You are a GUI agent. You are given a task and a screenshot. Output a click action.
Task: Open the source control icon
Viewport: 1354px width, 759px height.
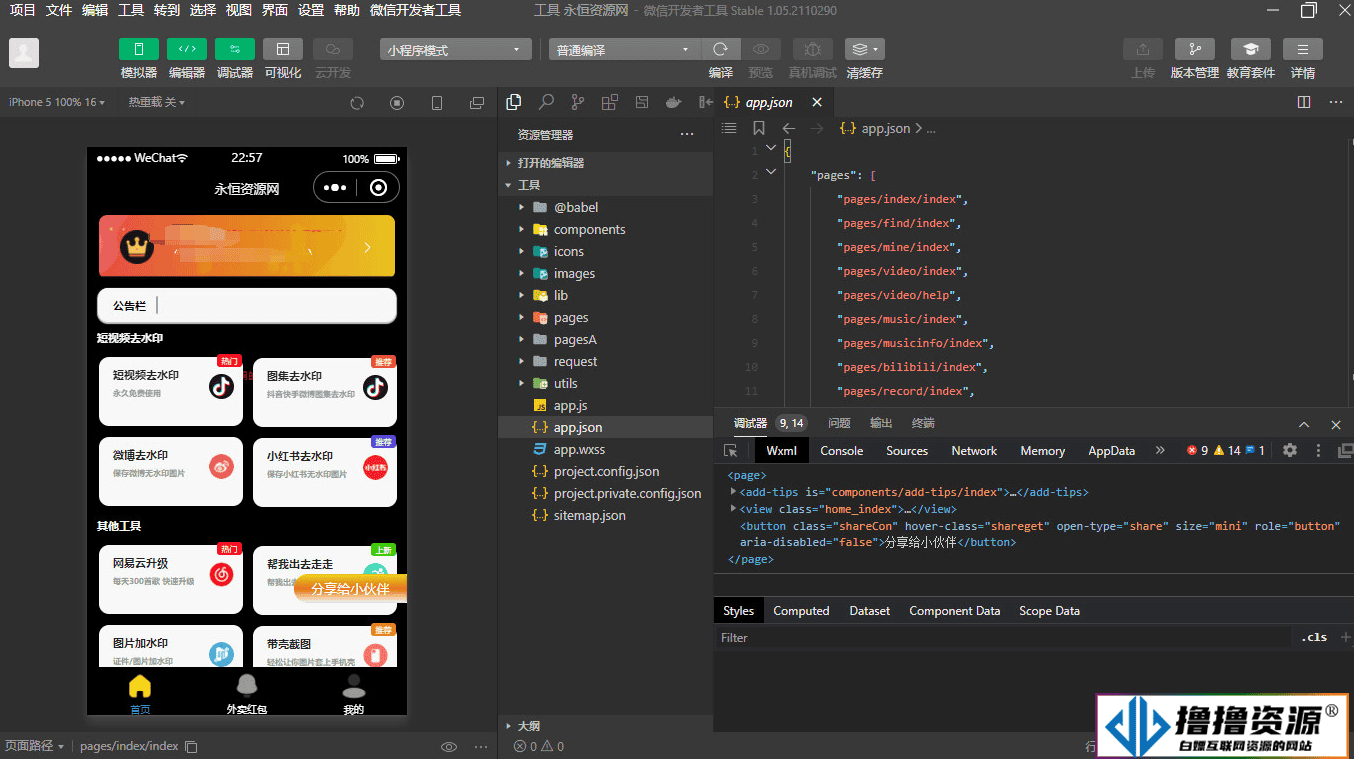pos(578,102)
